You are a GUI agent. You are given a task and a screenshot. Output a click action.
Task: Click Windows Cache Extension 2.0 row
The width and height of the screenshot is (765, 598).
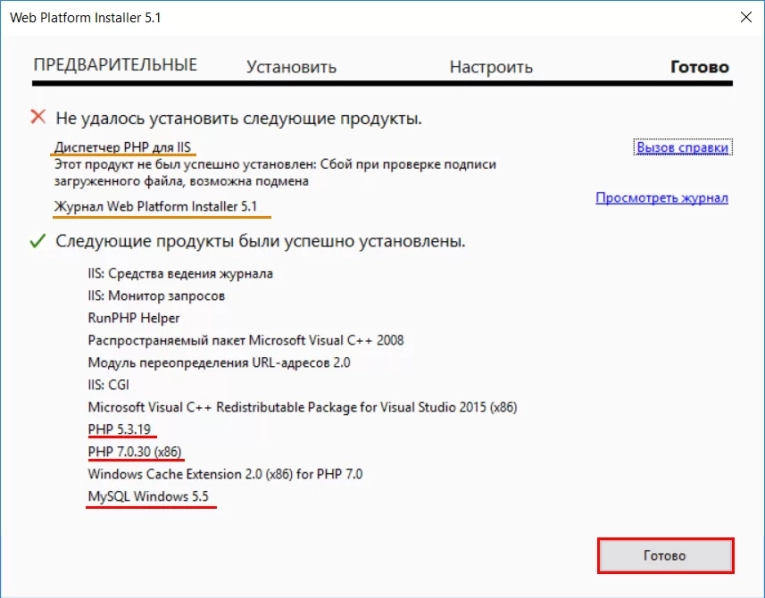225,474
